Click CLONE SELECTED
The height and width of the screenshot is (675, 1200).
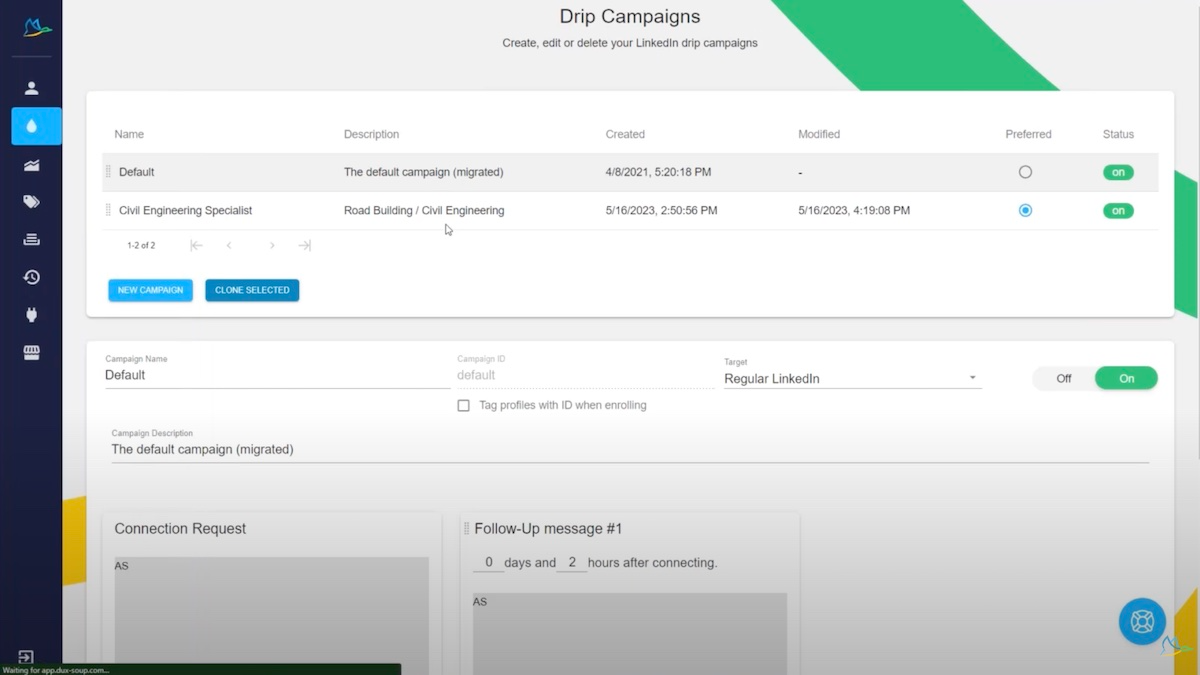pos(252,290)
